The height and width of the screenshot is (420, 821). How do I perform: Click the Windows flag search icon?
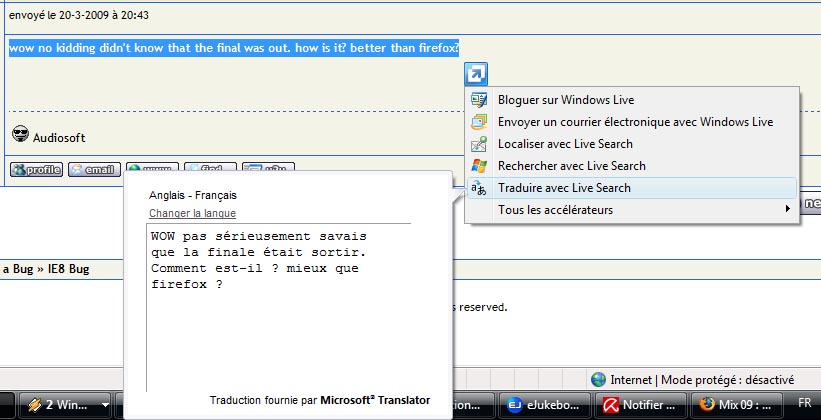479,166
